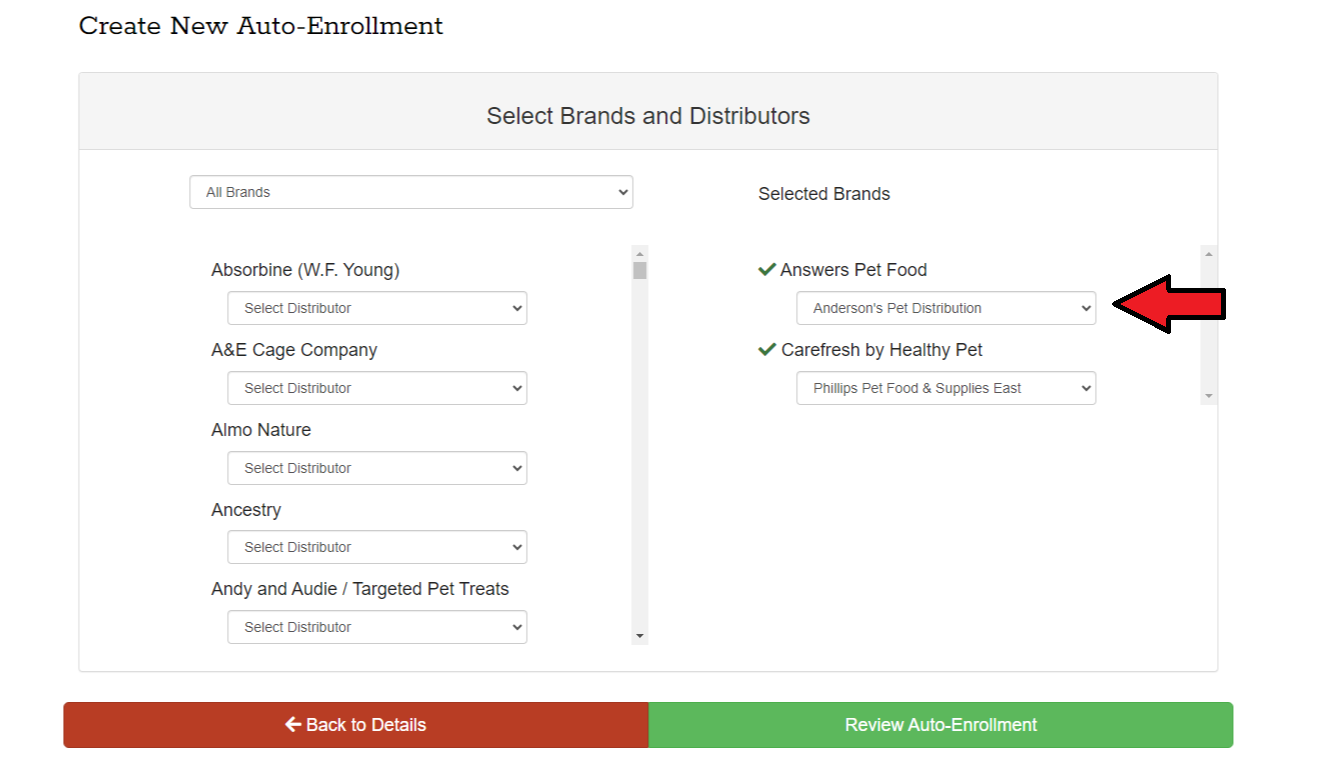Click the brand list scrollbar thumb
Image resolution: width=1318 pixels, height=773 pixels.
click(640, 271)
